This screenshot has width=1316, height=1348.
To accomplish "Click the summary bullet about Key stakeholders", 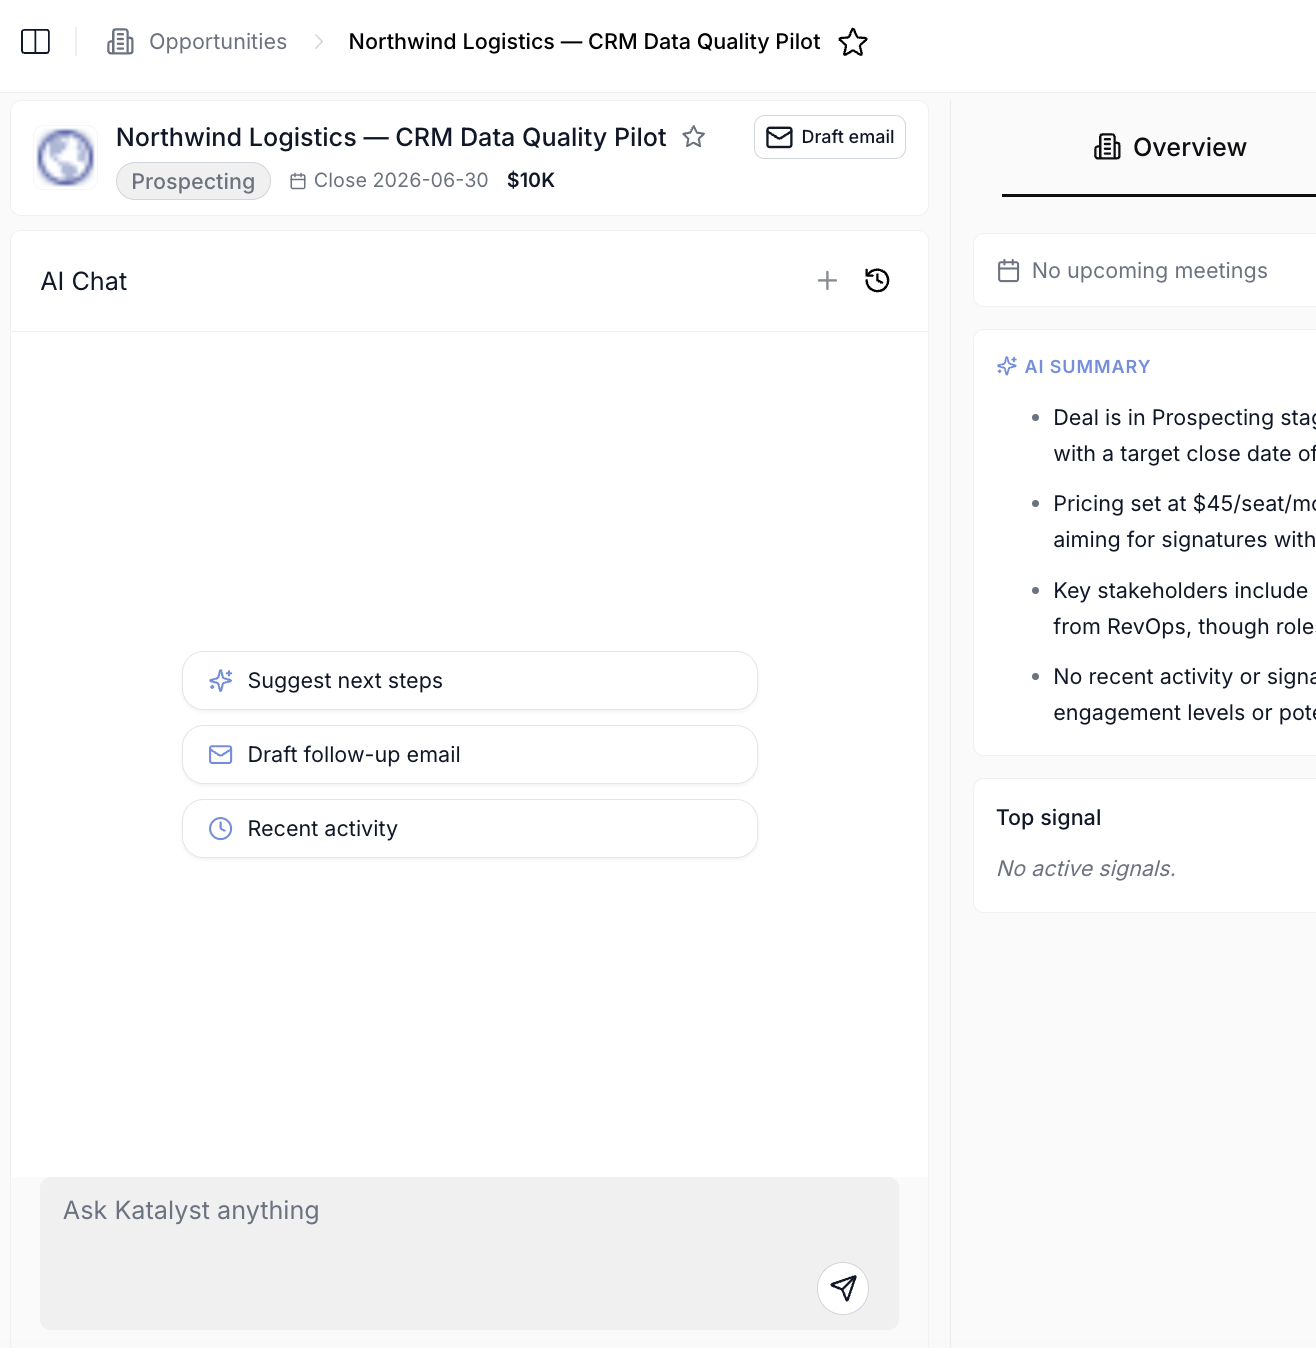I will pos(1184,609).
